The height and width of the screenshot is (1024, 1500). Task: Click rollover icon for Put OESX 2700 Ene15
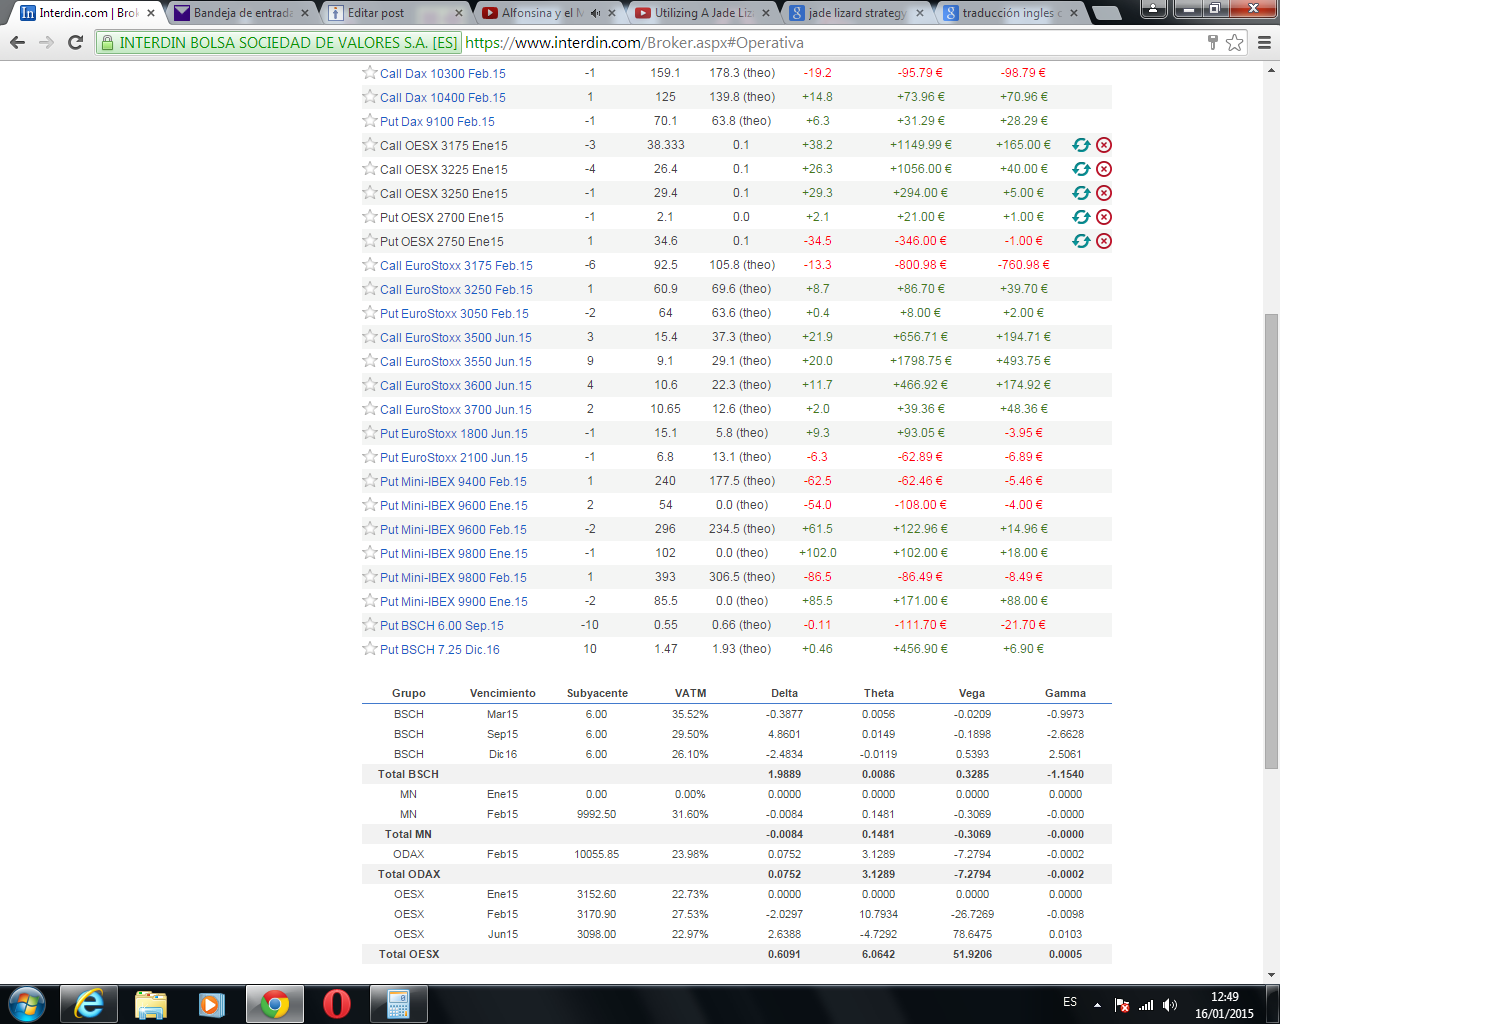click(1081, 217)
